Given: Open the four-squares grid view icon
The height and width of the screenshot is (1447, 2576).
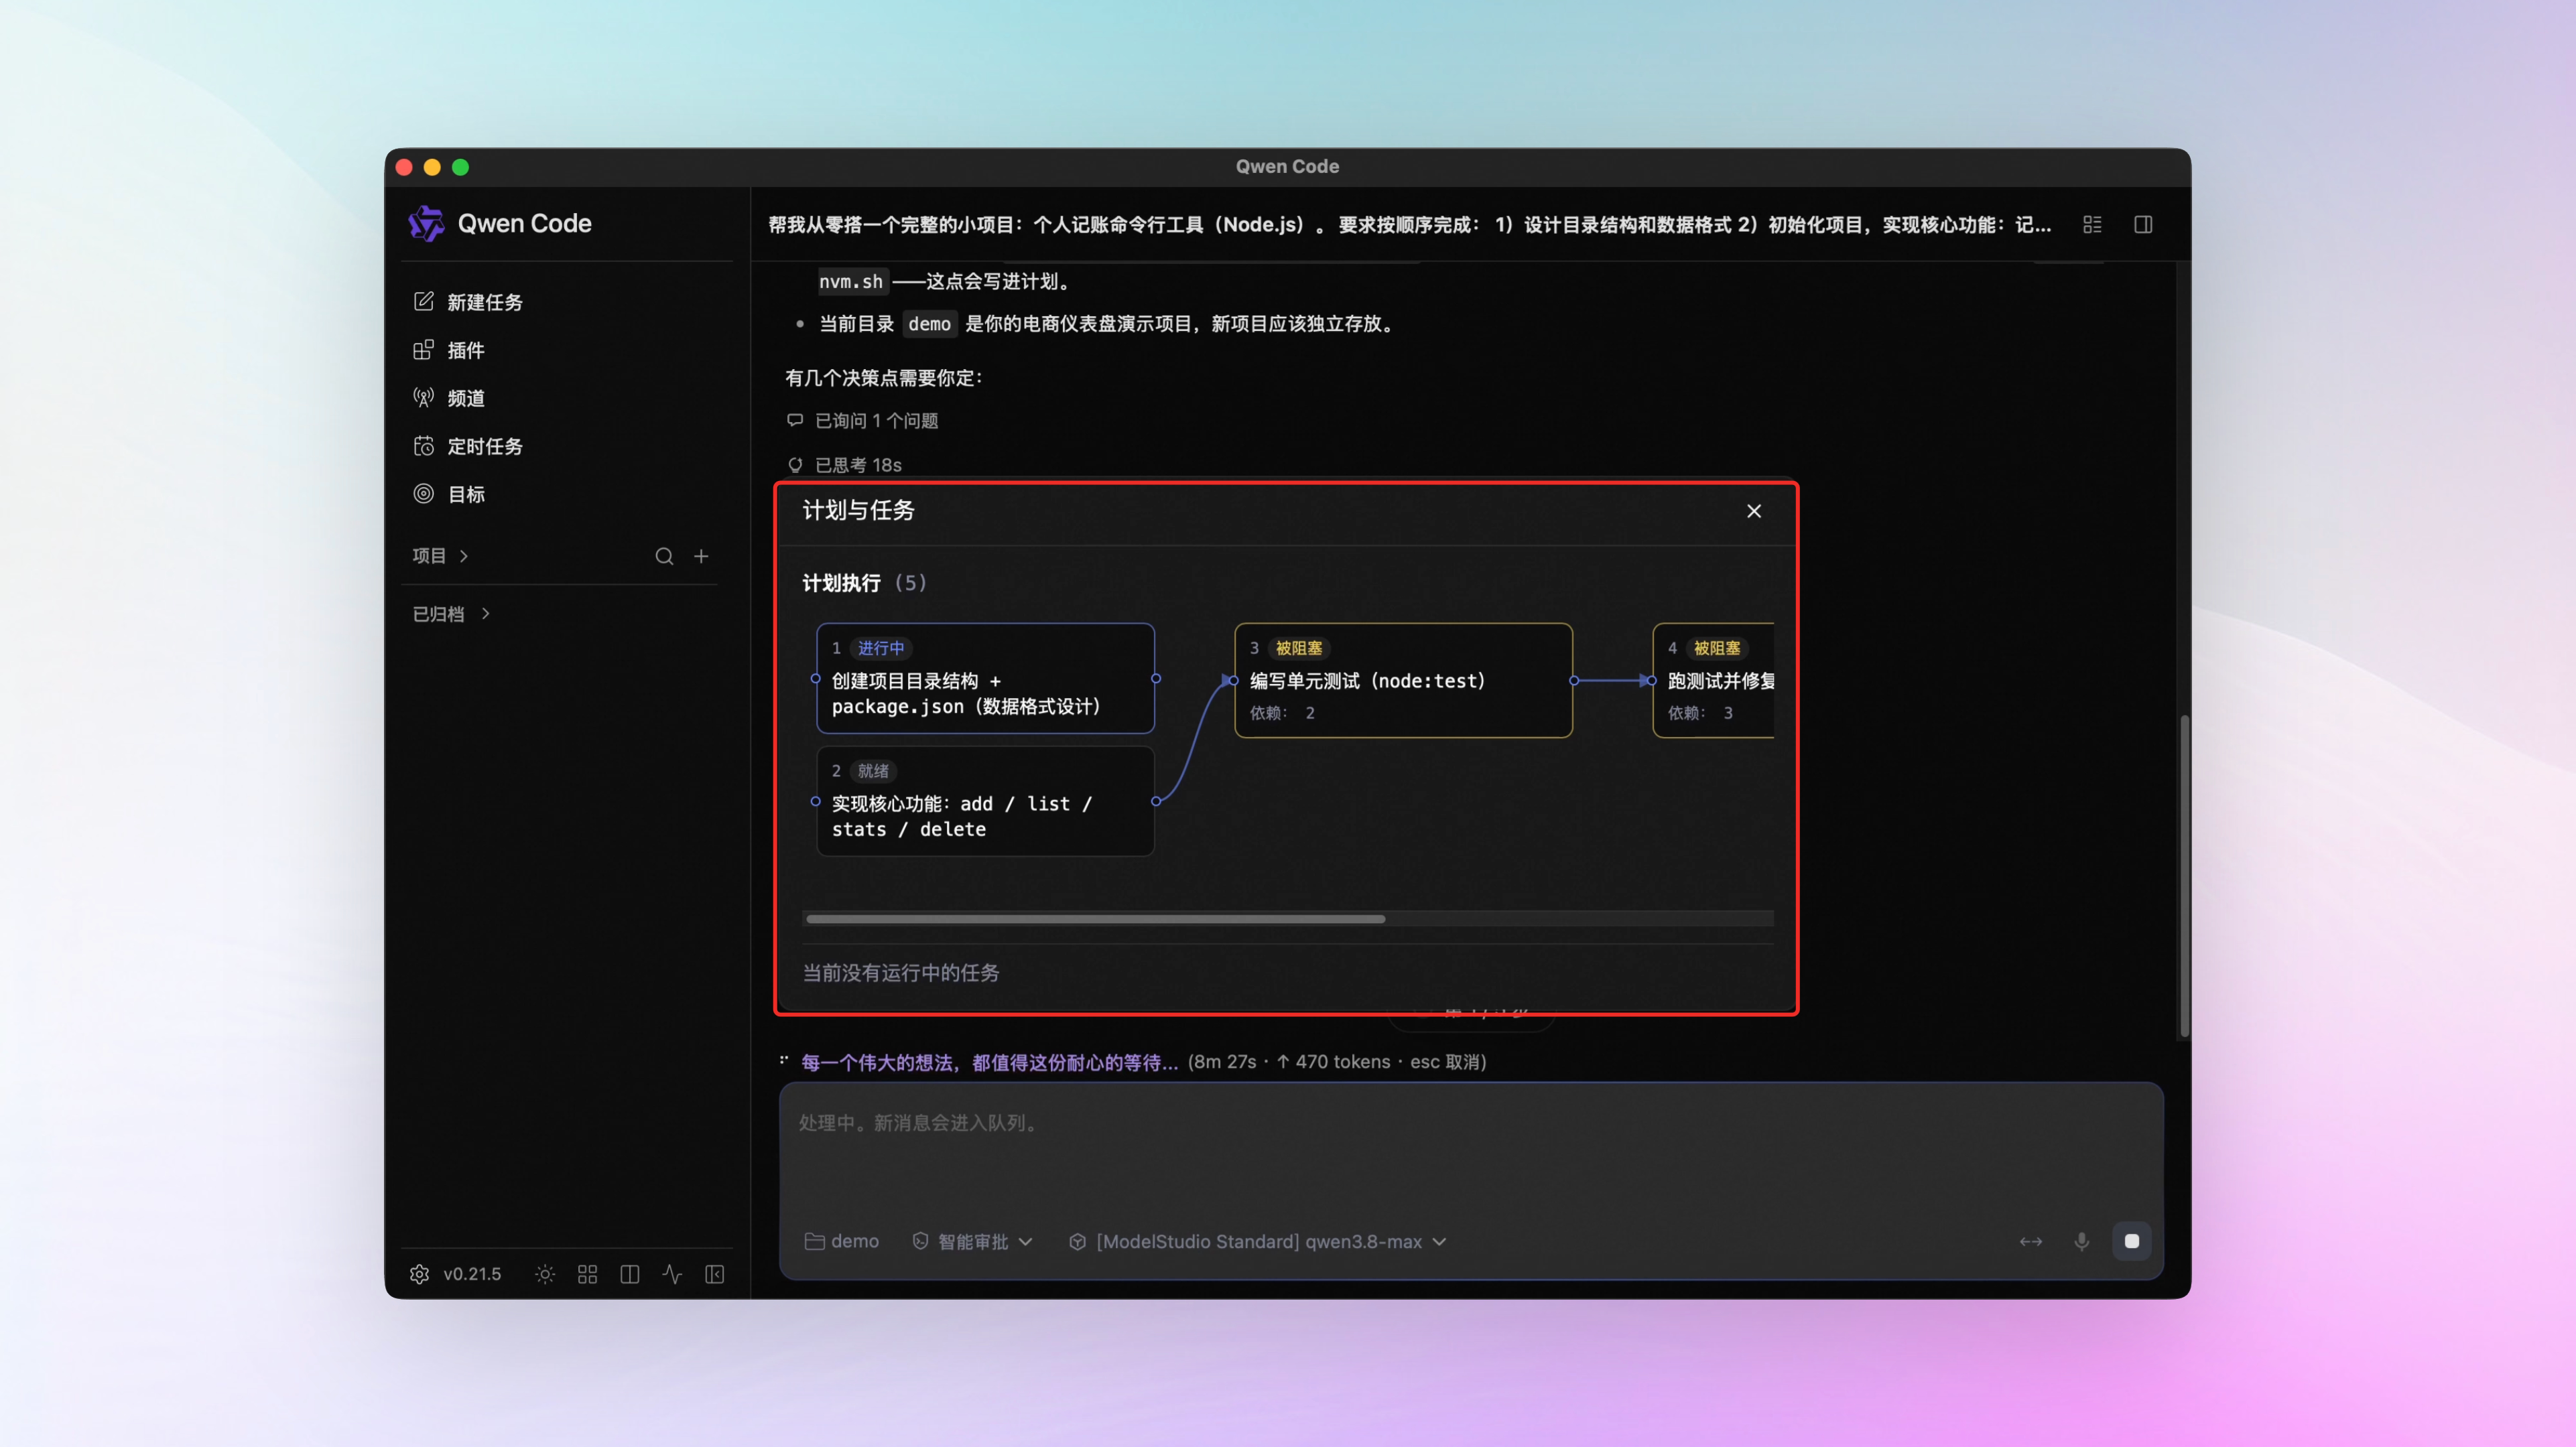Looking at the screenshot, I should [x=587, y=1274].
